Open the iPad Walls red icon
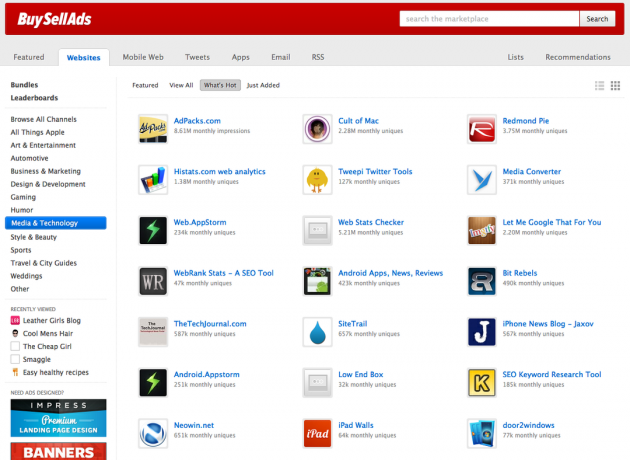Screen dimensions: 630x460 pyautogui.click(x=317, y=433)
